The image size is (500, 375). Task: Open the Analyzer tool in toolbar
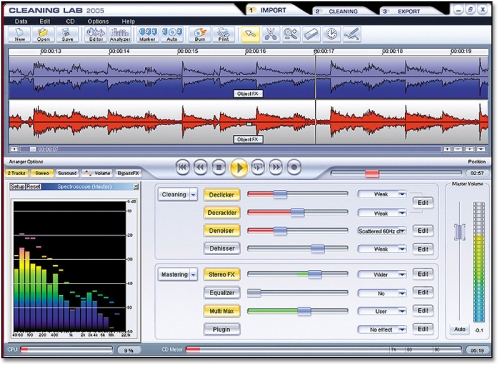(120, 35)
